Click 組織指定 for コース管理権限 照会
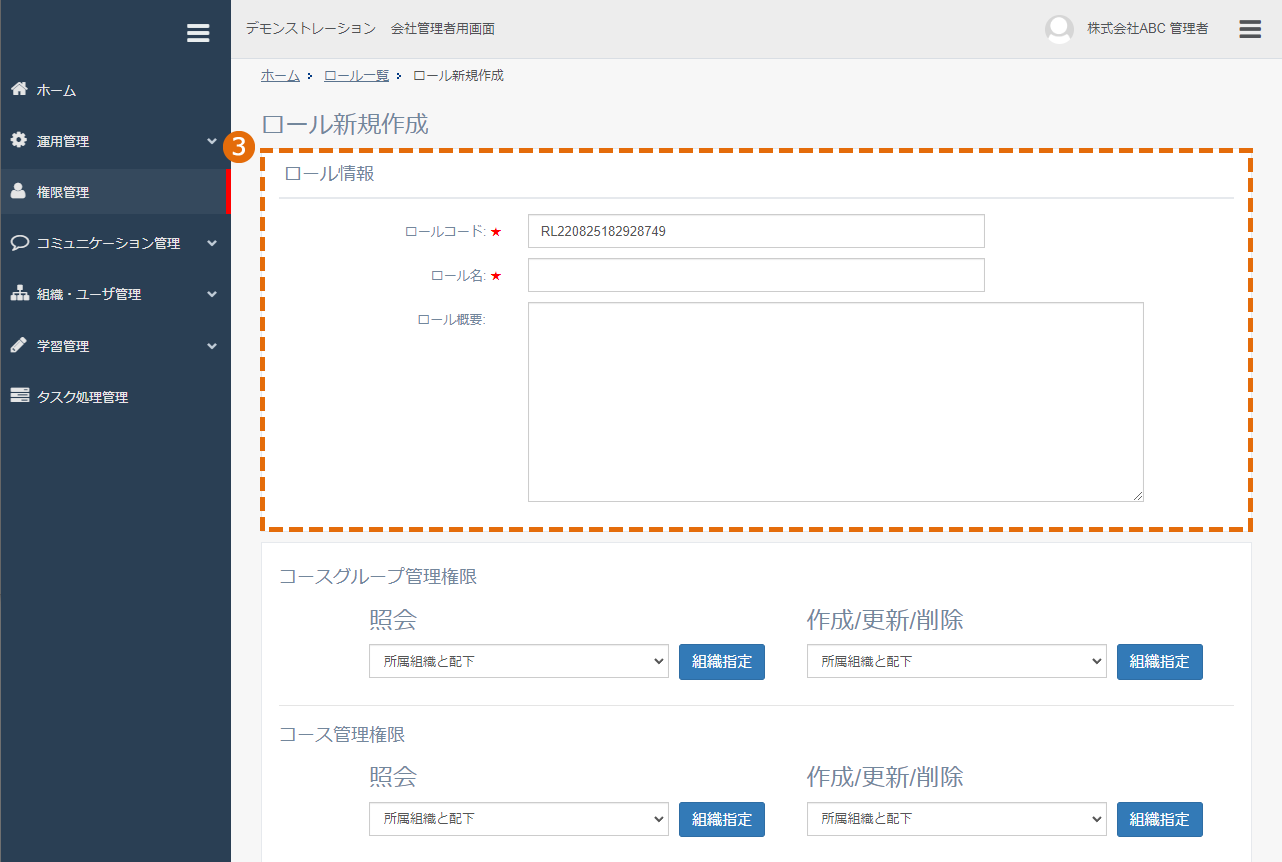 722,820
